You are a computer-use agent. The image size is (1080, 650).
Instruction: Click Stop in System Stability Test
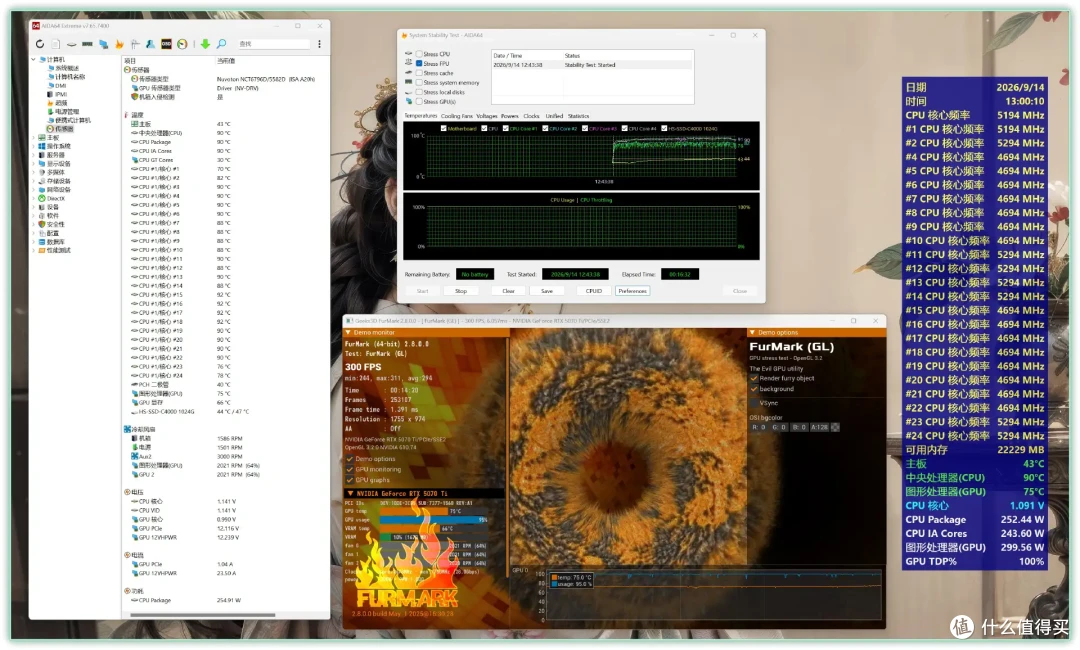click(x=461, y=291)
